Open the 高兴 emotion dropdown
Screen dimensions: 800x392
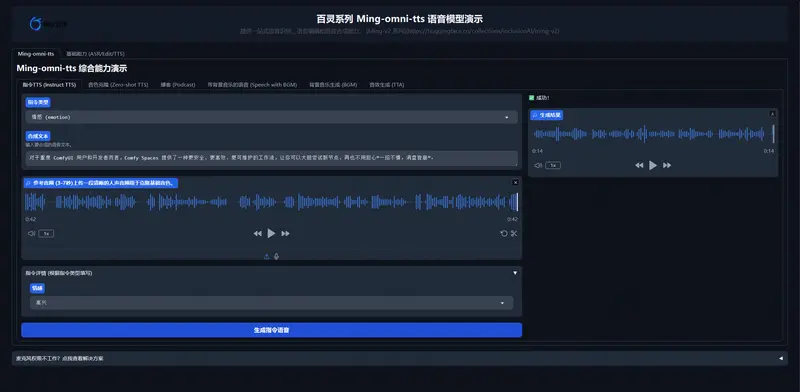(x=271, y=303)
